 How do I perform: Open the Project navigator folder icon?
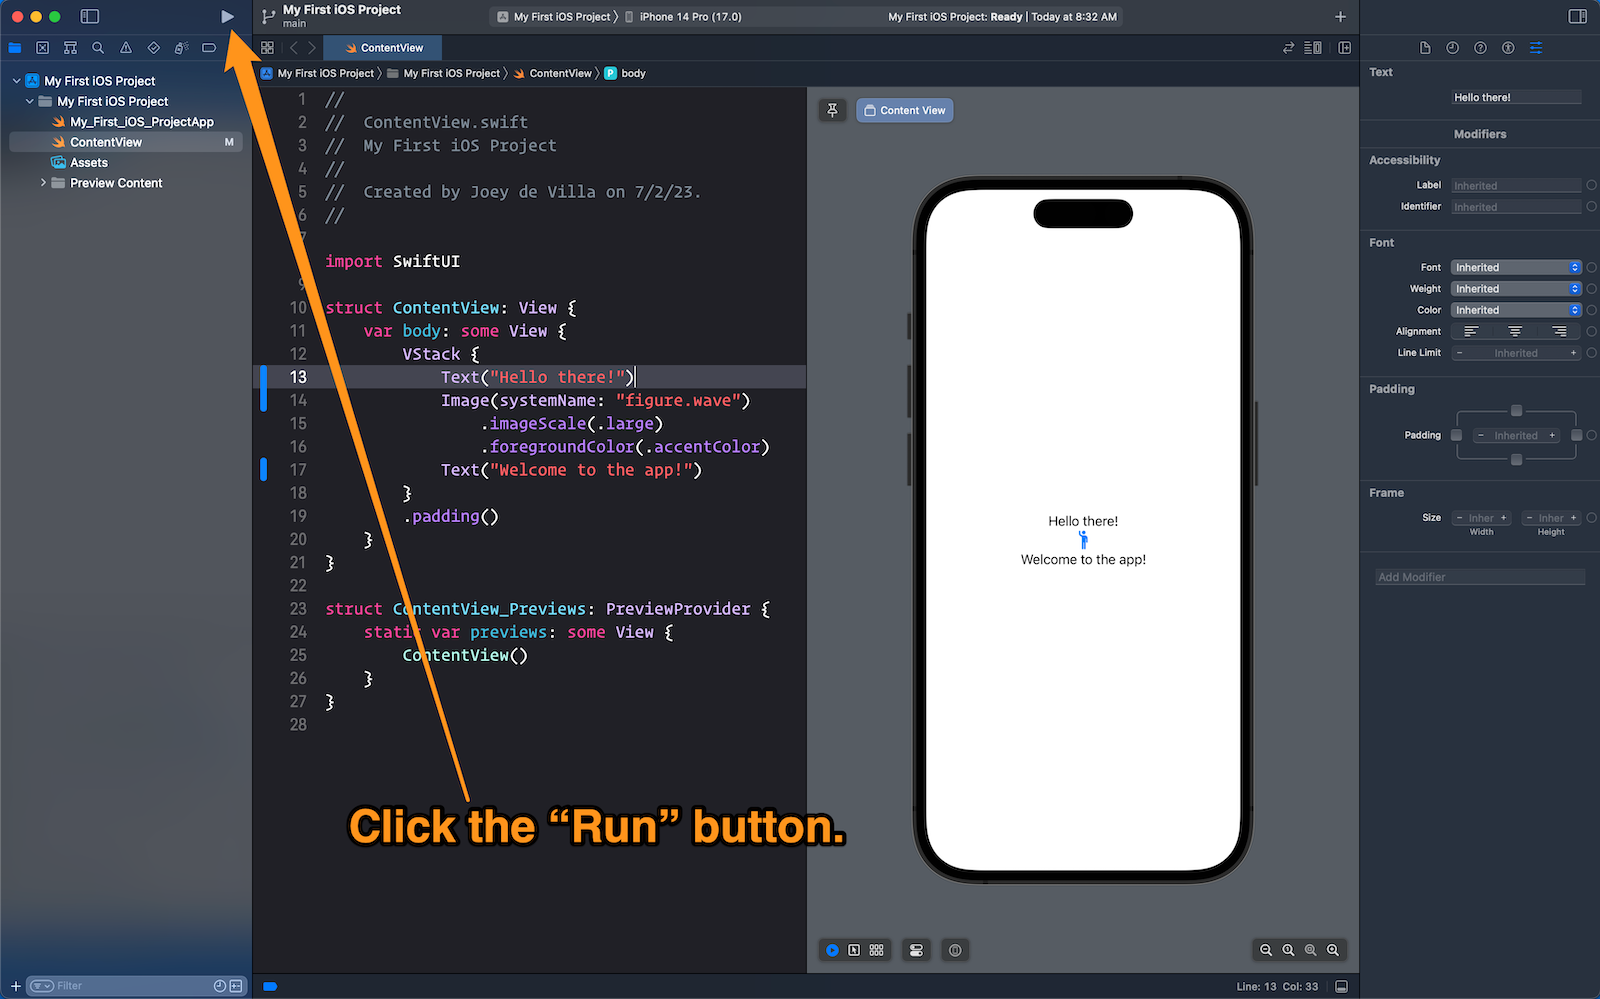(x=15, y=47)
